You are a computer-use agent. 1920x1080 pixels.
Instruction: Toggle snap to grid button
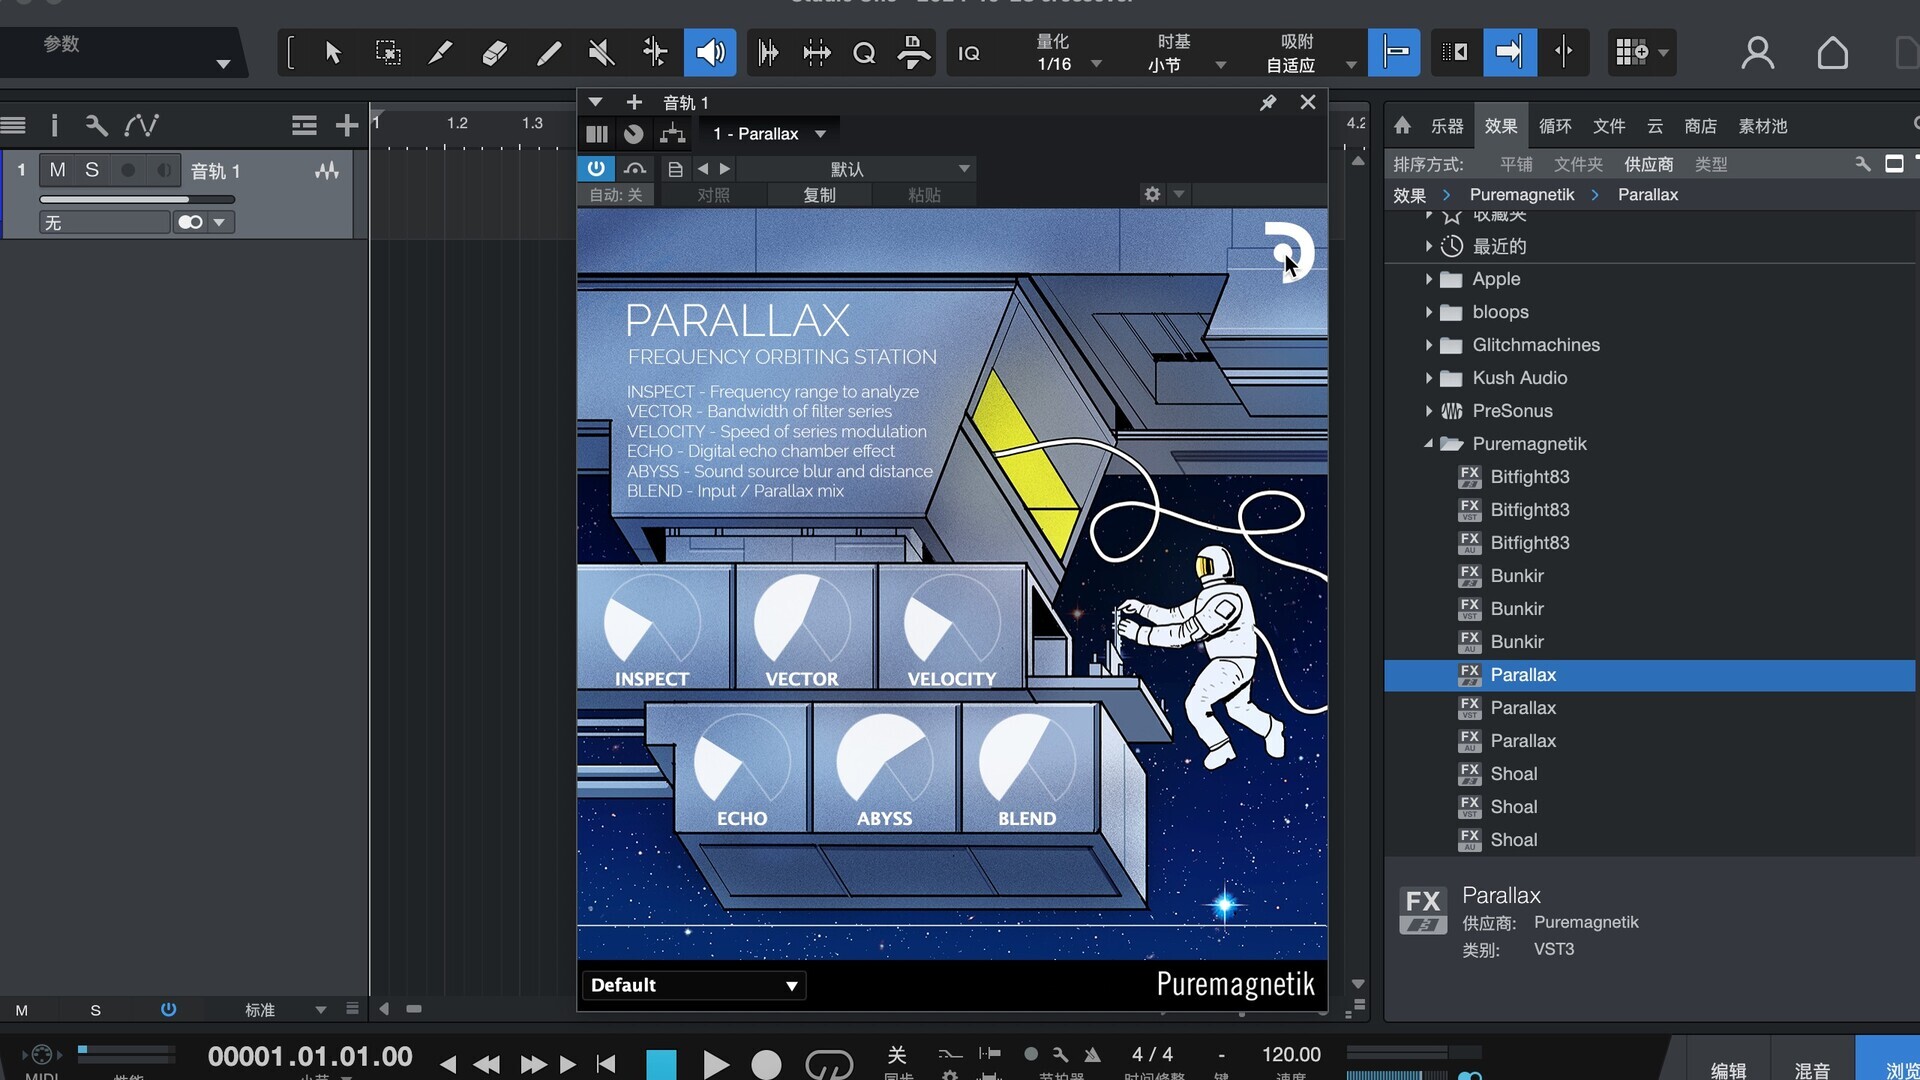point(1395,52)
